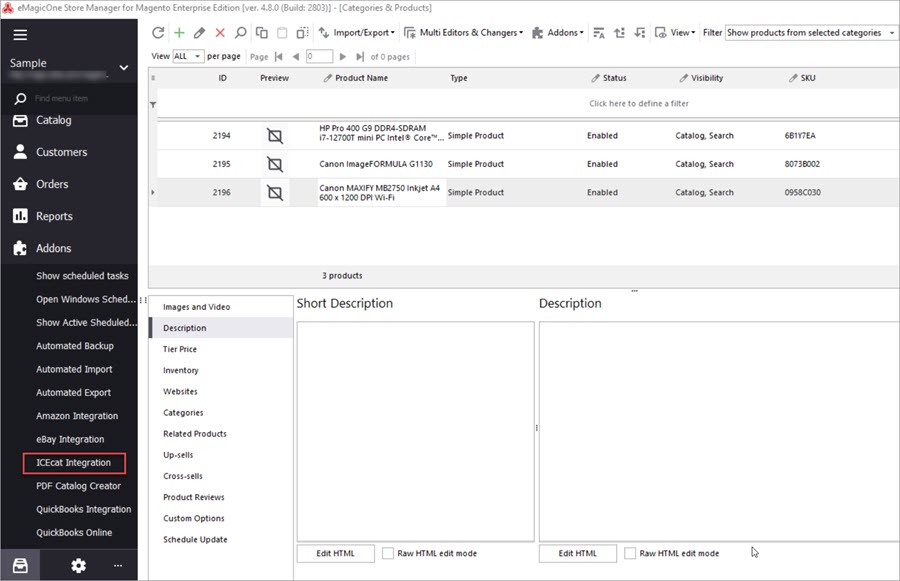Click preview image icon for product 2194
The width and height of the screenshot is (900, 581).
[275, 136]
